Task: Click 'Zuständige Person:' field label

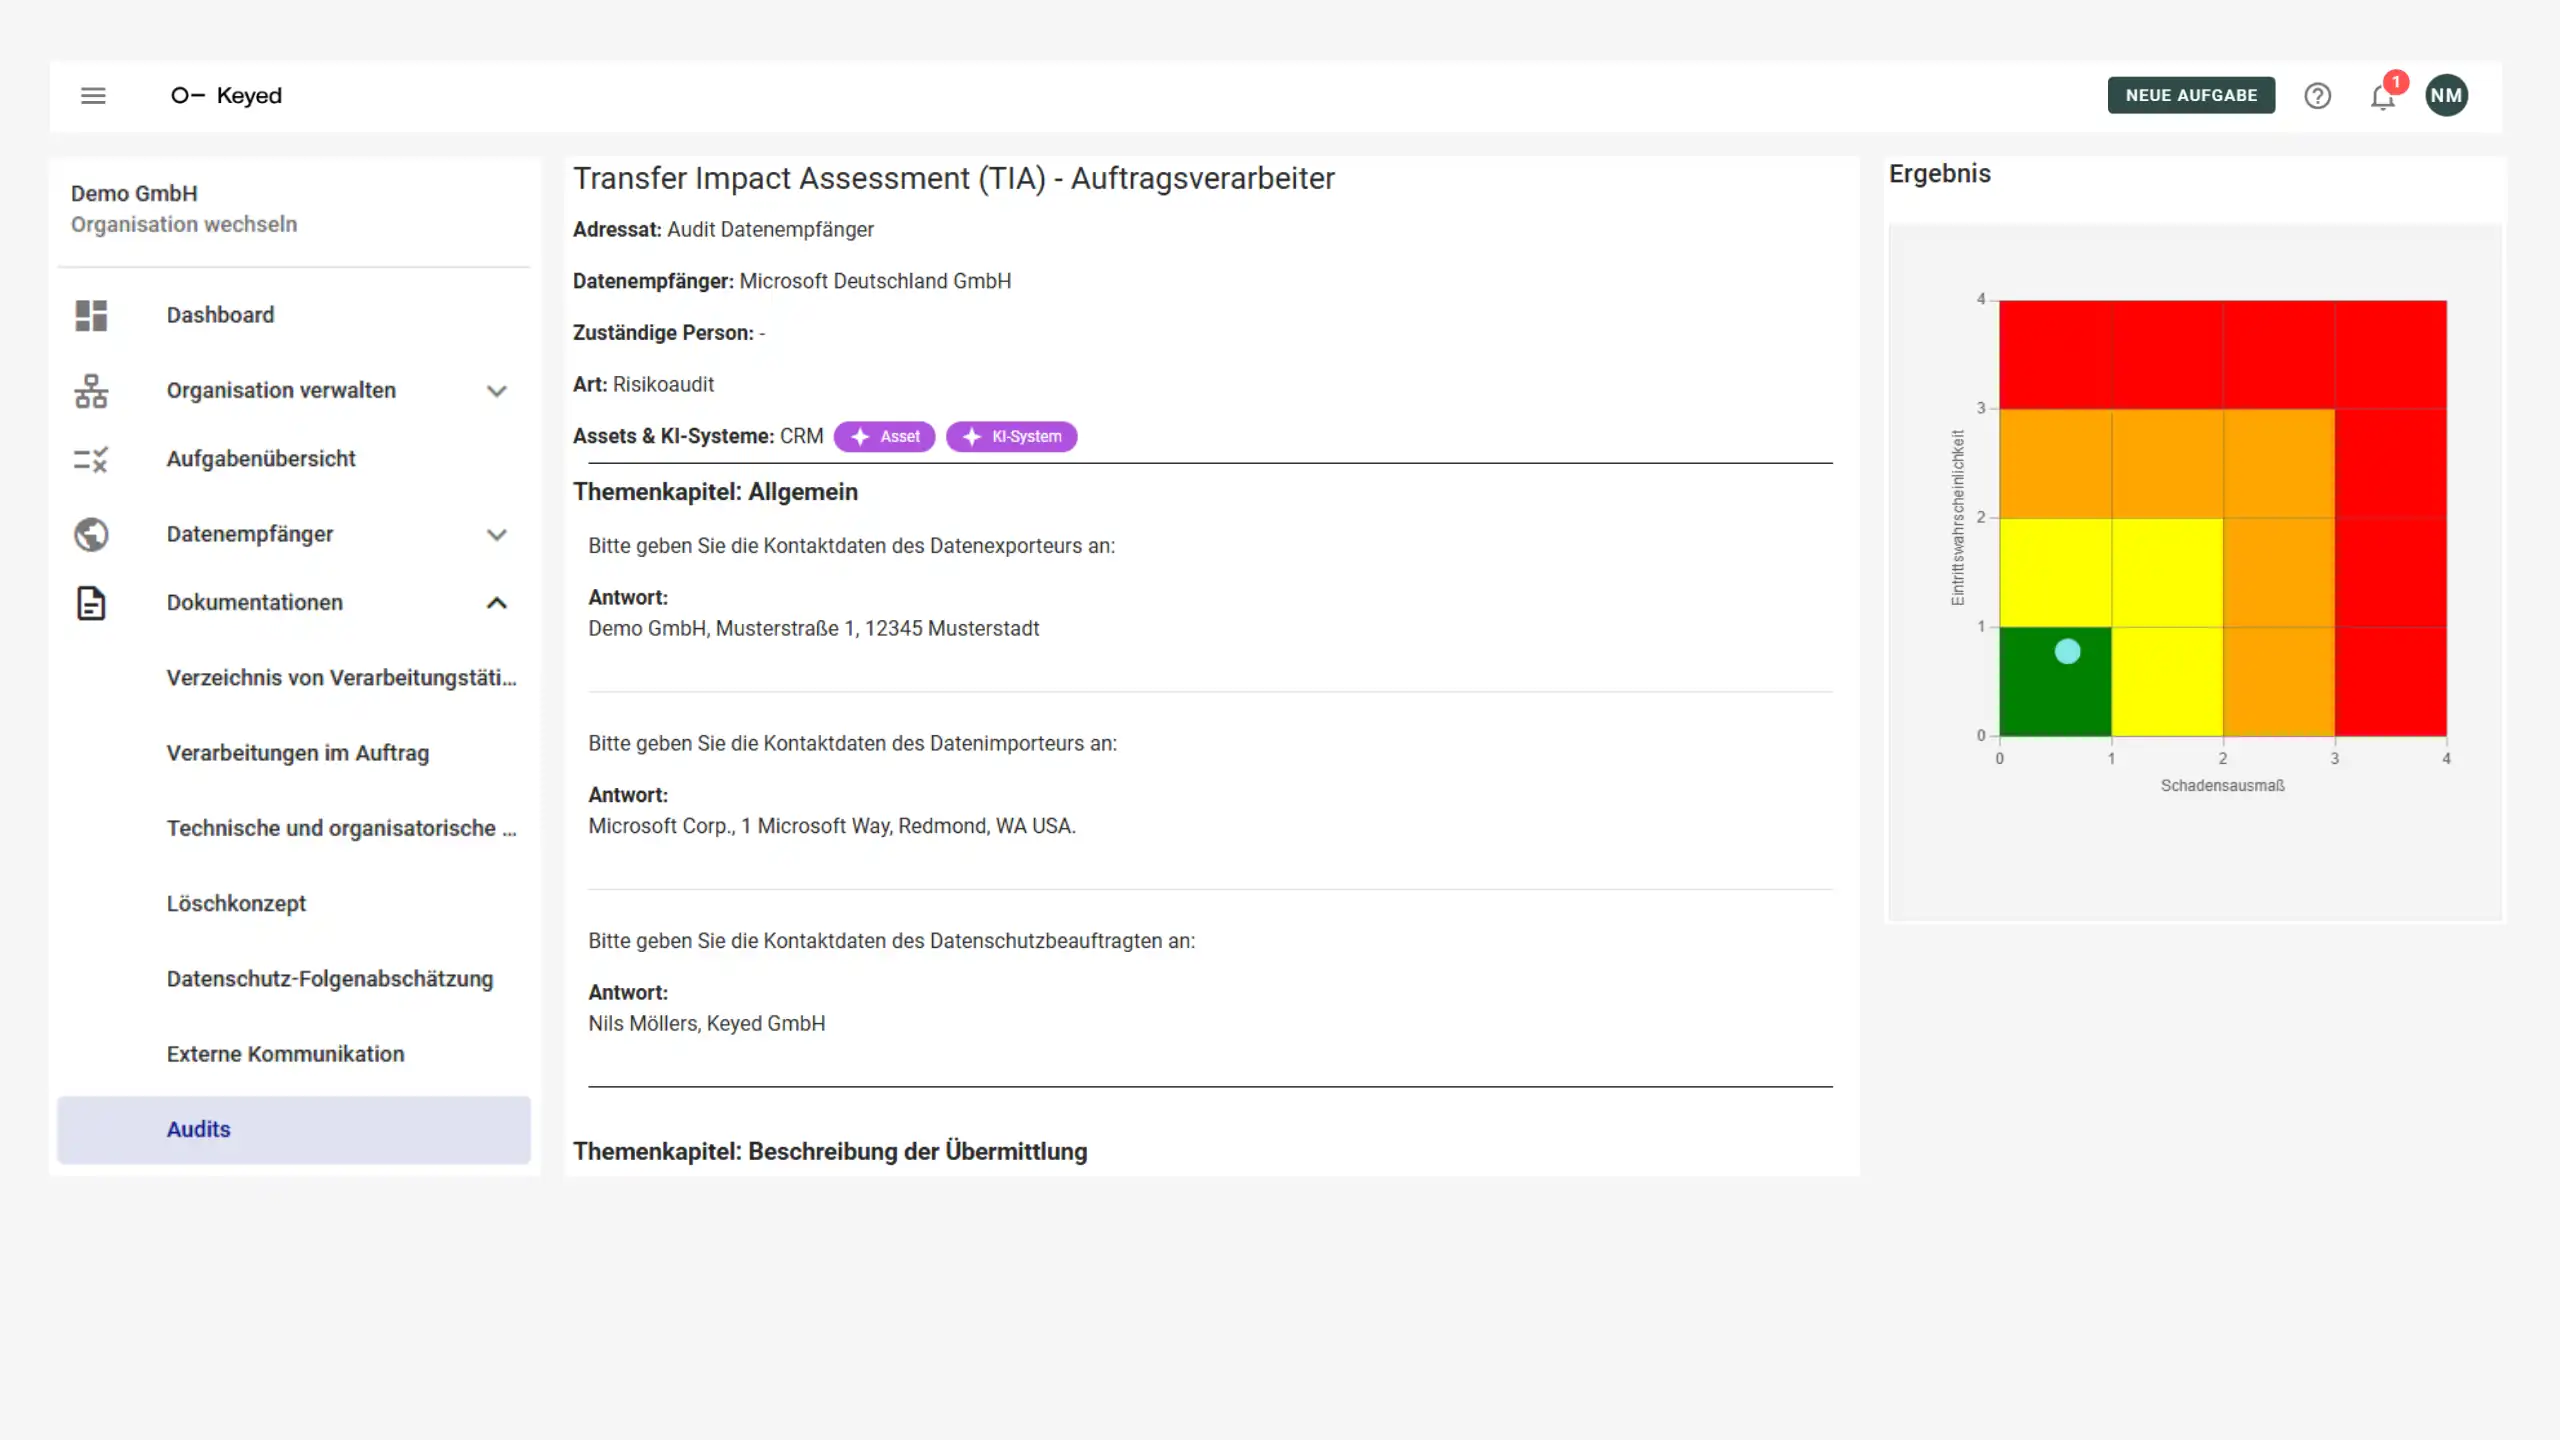Action: 663,333
